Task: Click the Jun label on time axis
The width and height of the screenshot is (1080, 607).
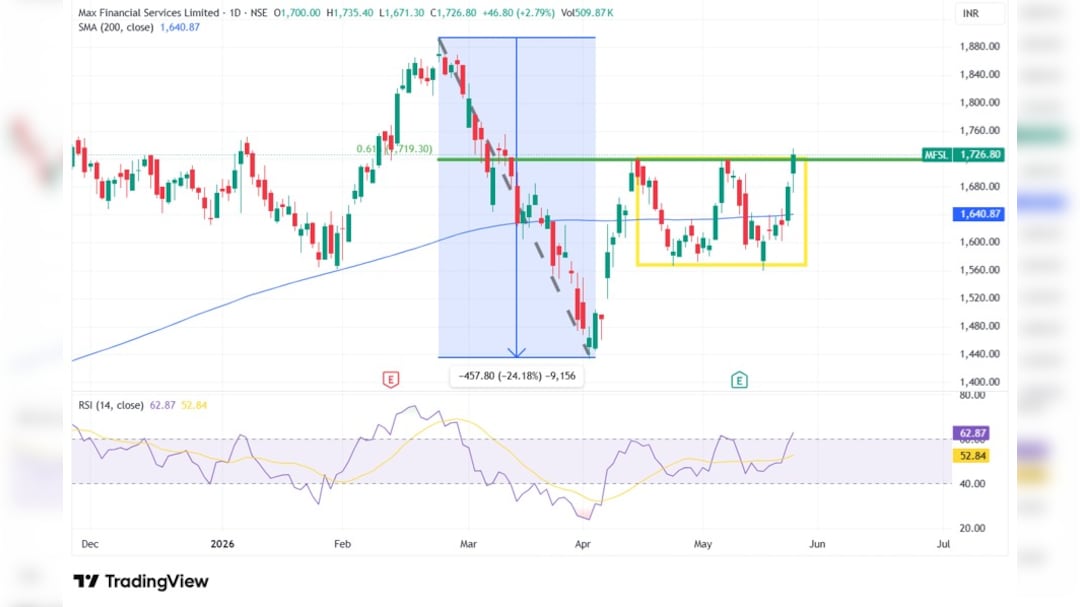Action: coord(817,544)
